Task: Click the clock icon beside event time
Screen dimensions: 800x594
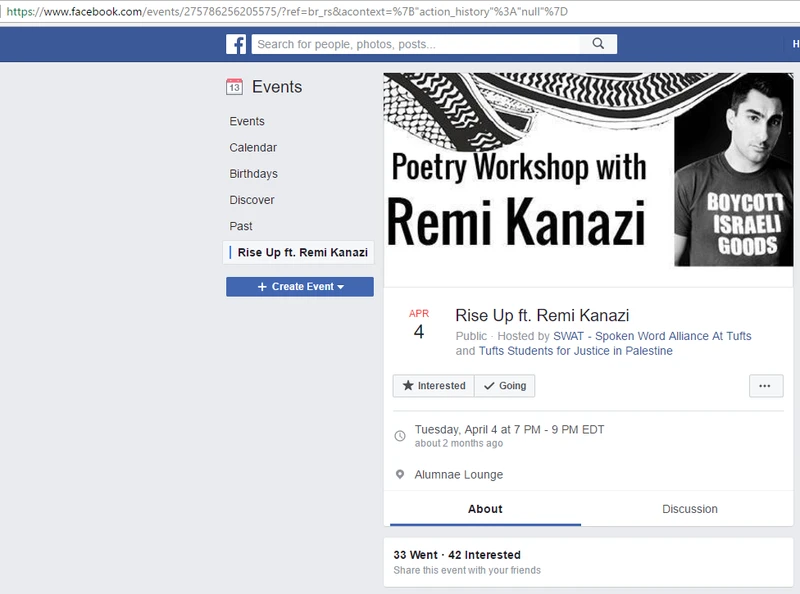Action: [400, 436]
